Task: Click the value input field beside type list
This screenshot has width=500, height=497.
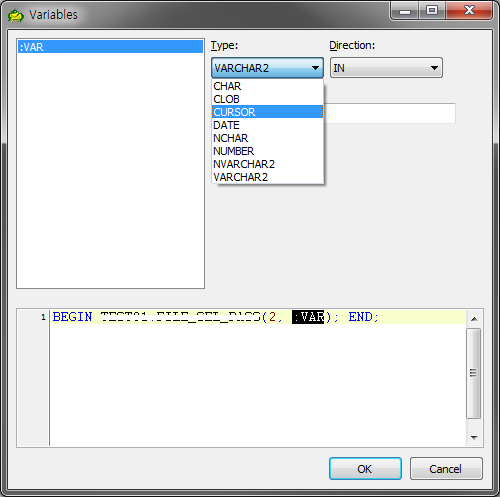Action: 389,113
